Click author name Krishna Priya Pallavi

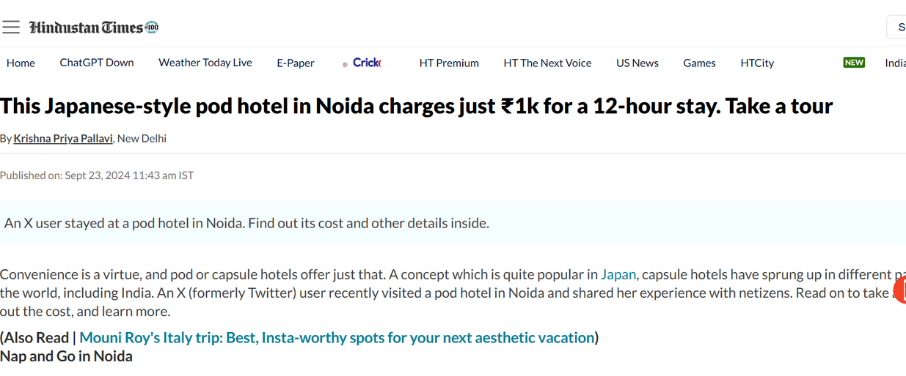click(x=63, y=139)
